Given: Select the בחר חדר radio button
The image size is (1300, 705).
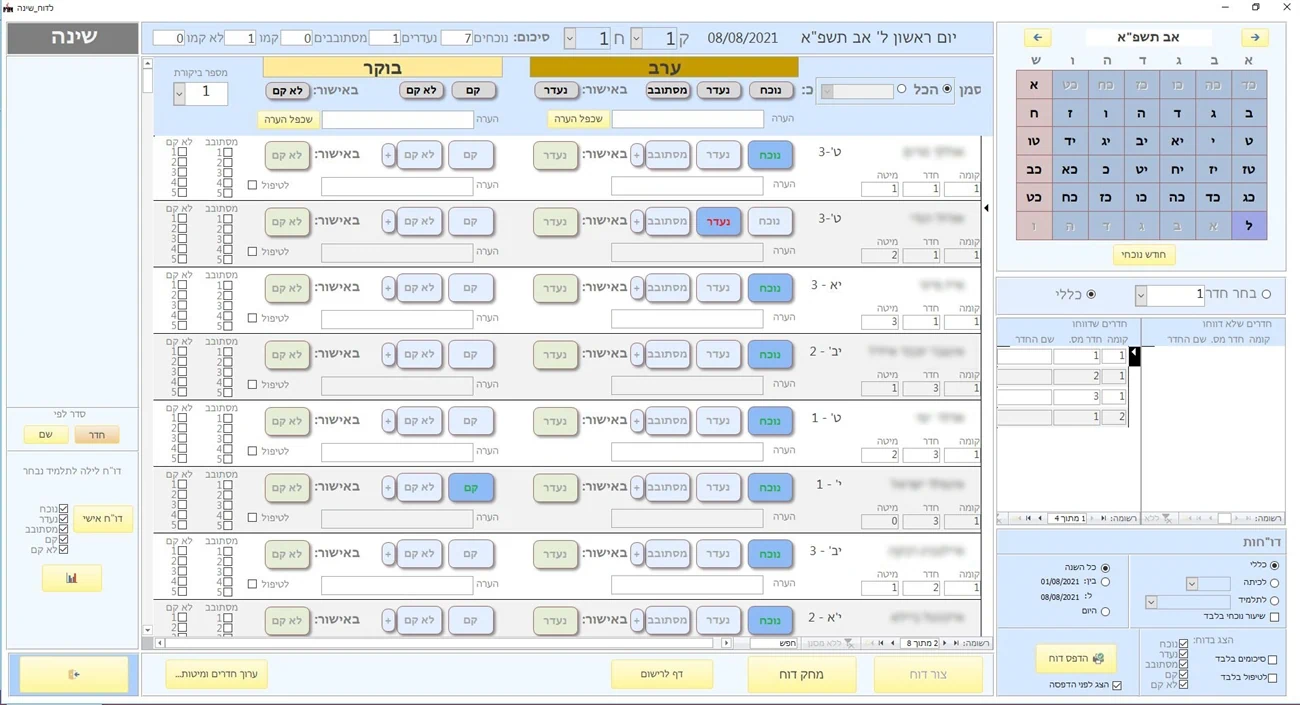Looking at the screenshot, I should [1266, 294].
